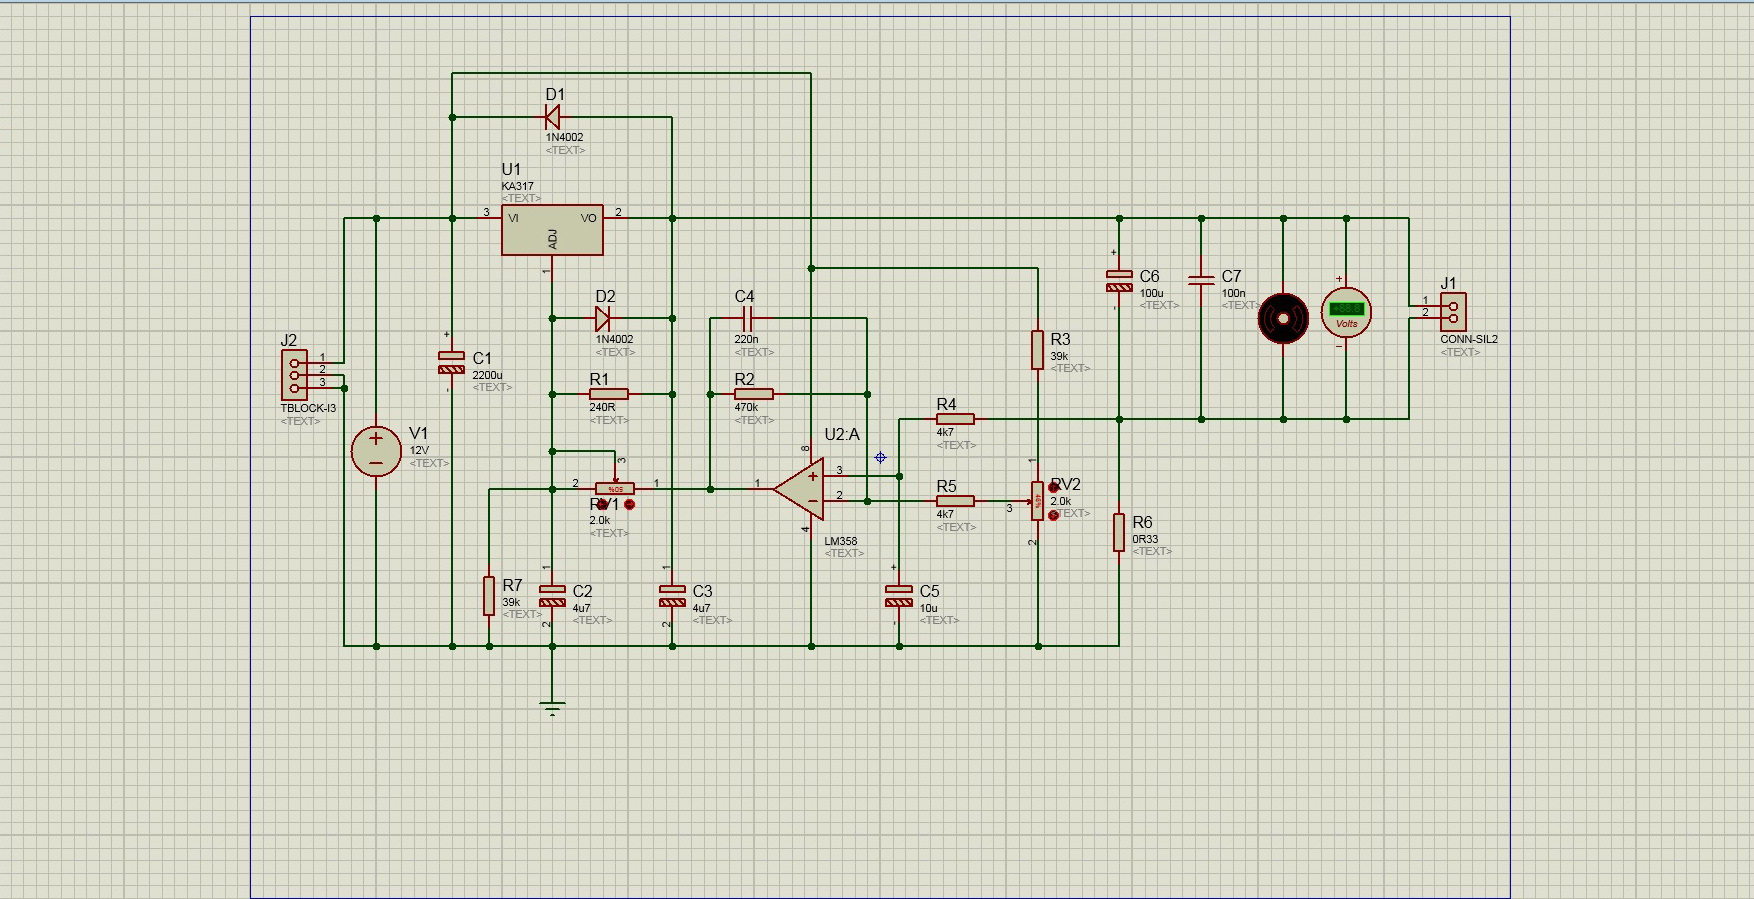The image size is (1754, 899).
Task: Click the Volts voltmeter instrument
Action: [x=1346, y=313]
